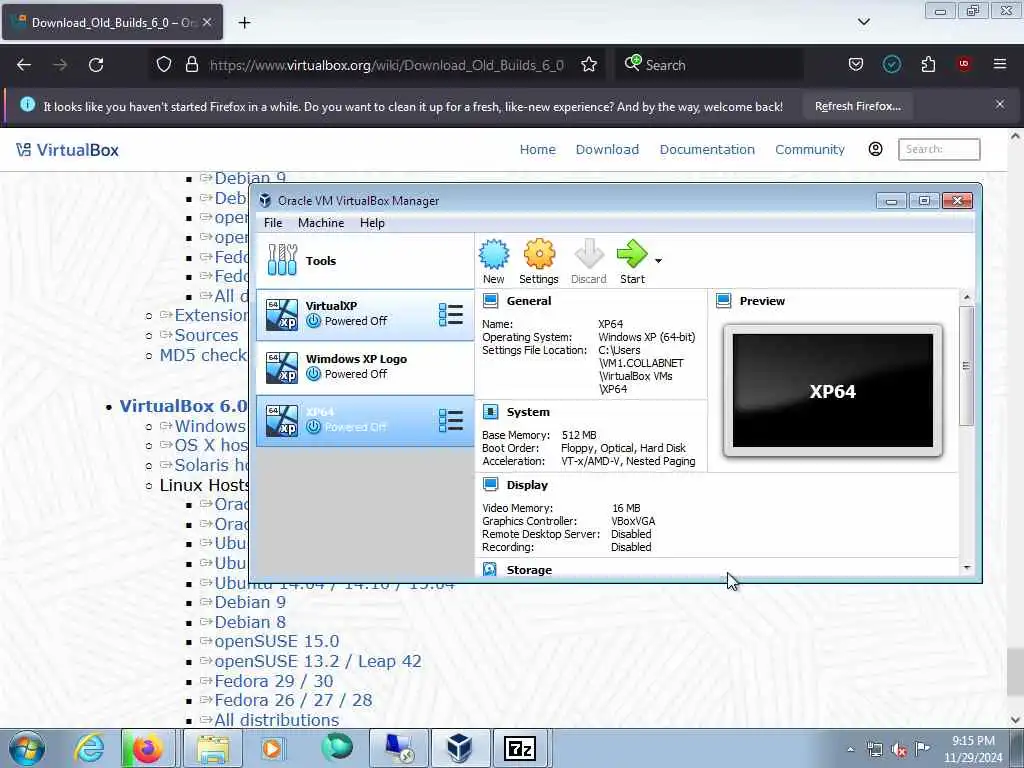1024x768 pixels.
Task: Go to Home on VirtualBox site
Action: [x=537, y=150]
